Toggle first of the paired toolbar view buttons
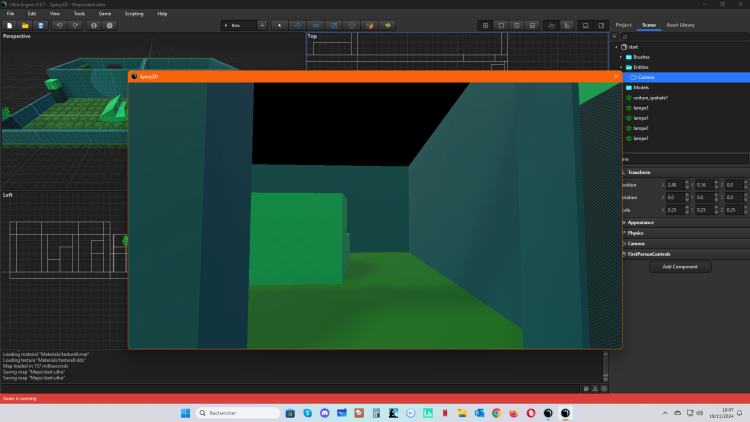This screenshot has width=750, height=422. (551, 25)
